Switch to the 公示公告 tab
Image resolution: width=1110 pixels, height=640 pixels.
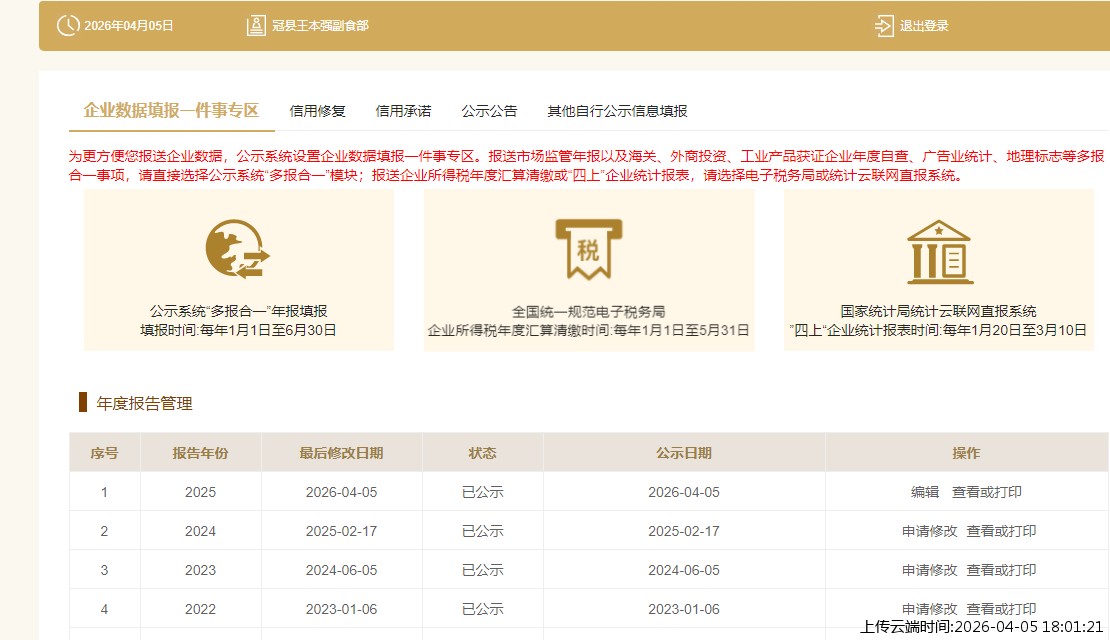coord(488,111)
